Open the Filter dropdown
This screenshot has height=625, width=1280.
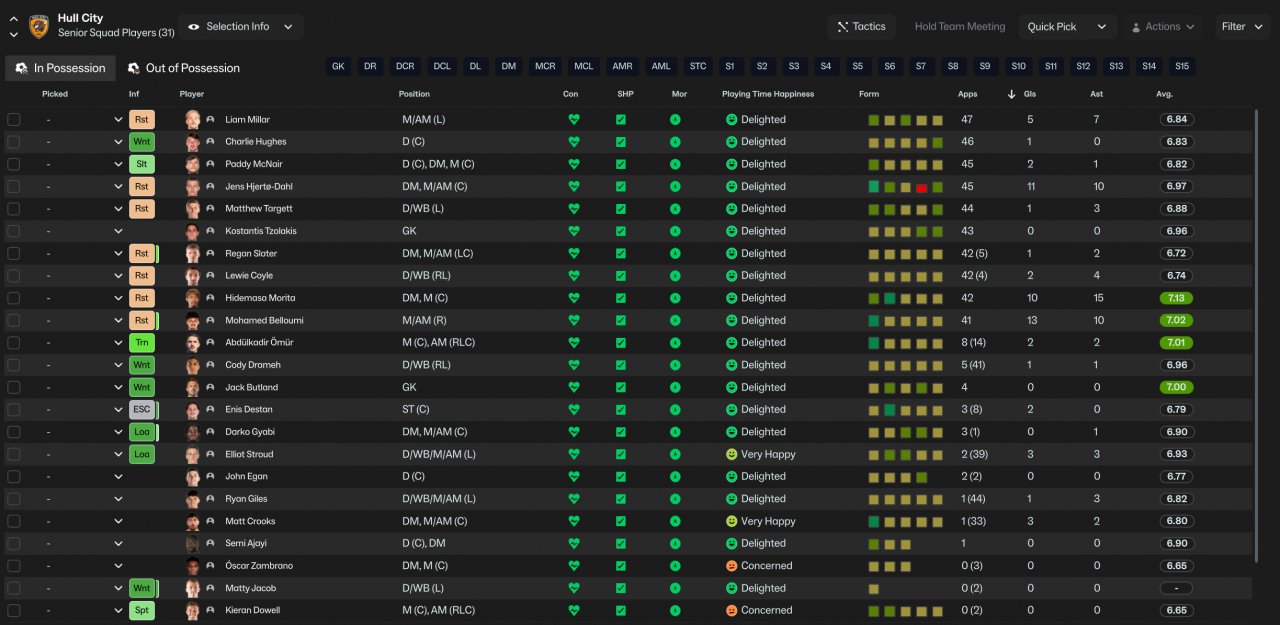[1243, 27]
